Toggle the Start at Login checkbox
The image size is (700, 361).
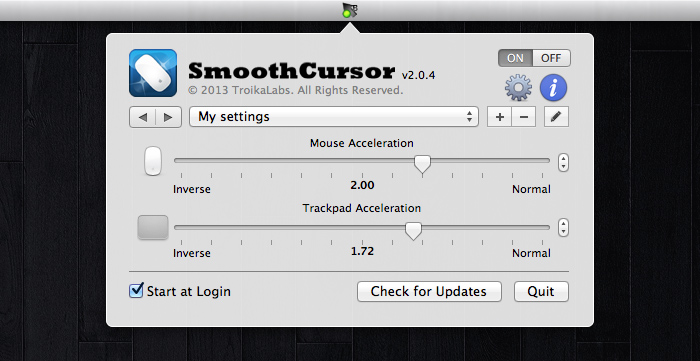[x=136, y=290]
